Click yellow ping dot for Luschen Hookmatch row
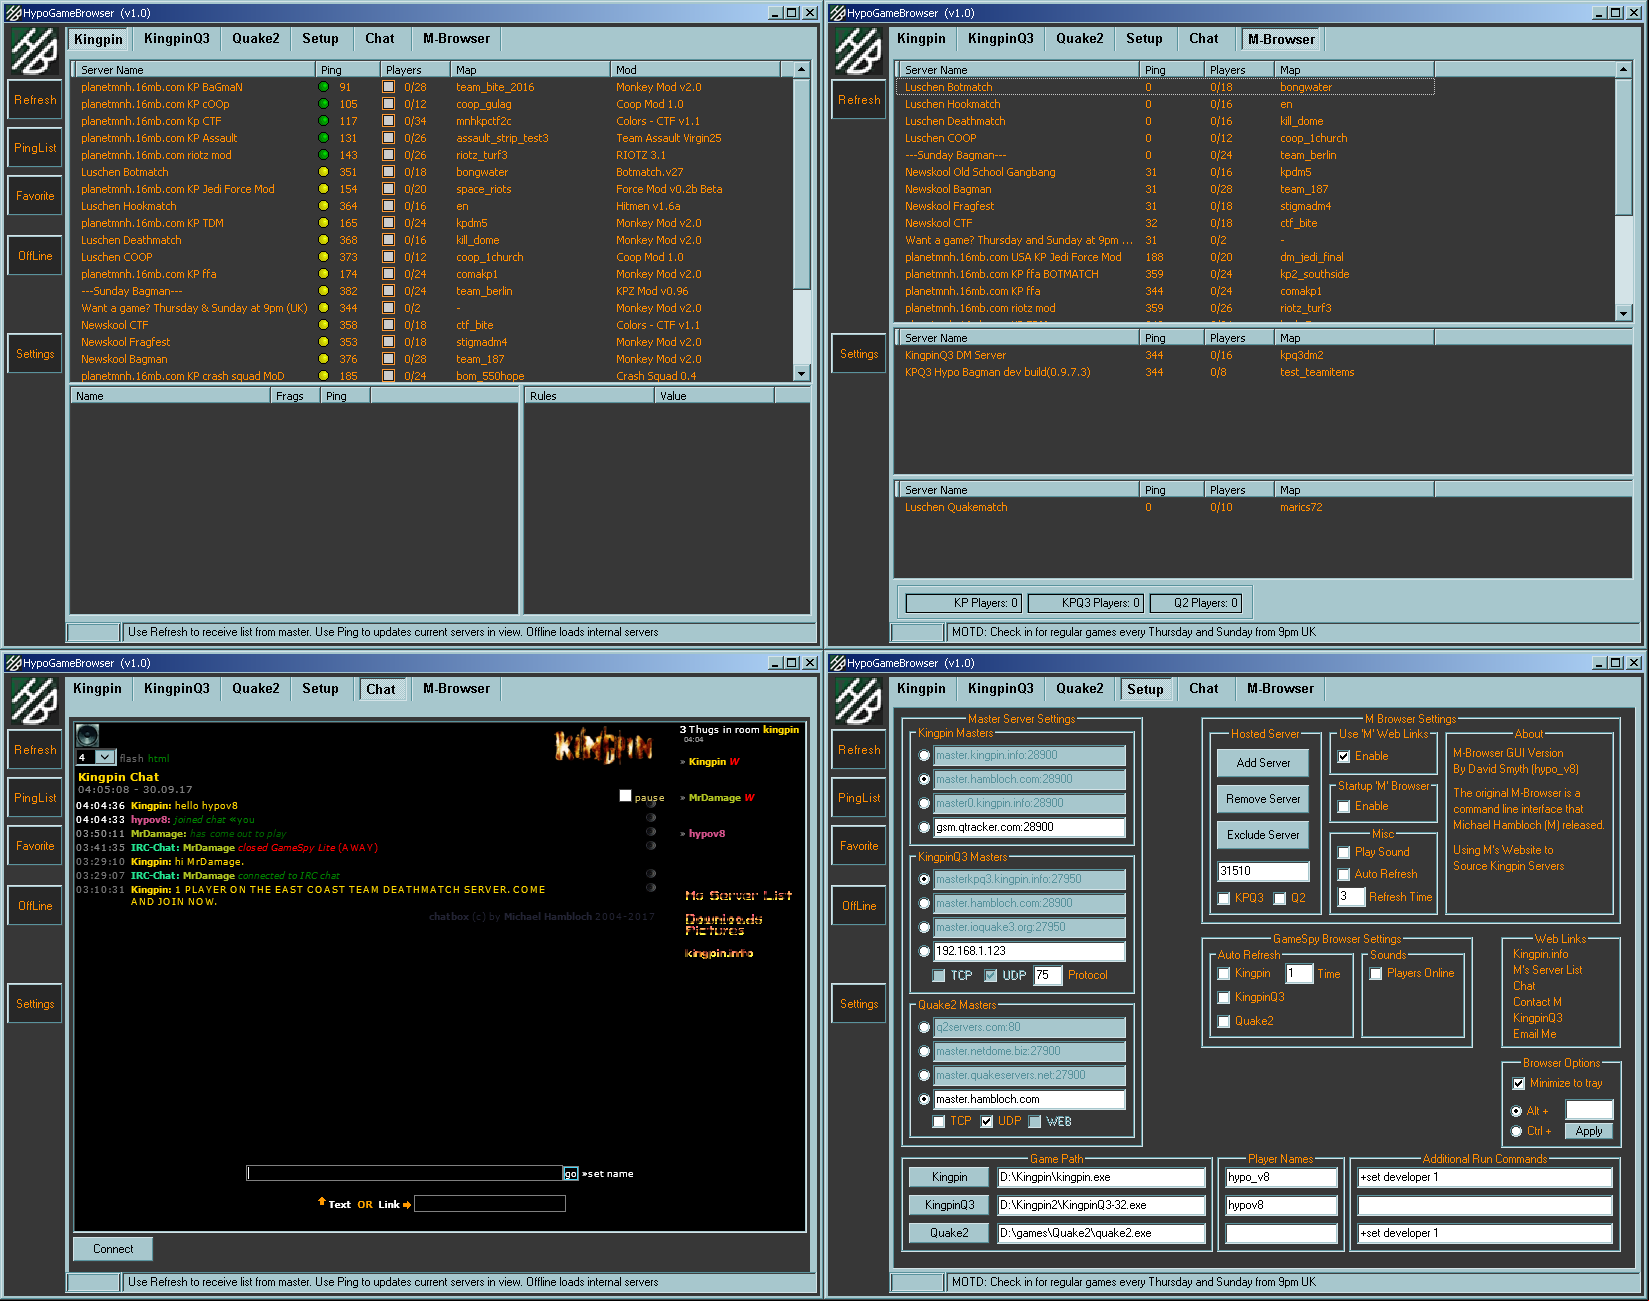Screen dimensions: 1649x1301 323,206
